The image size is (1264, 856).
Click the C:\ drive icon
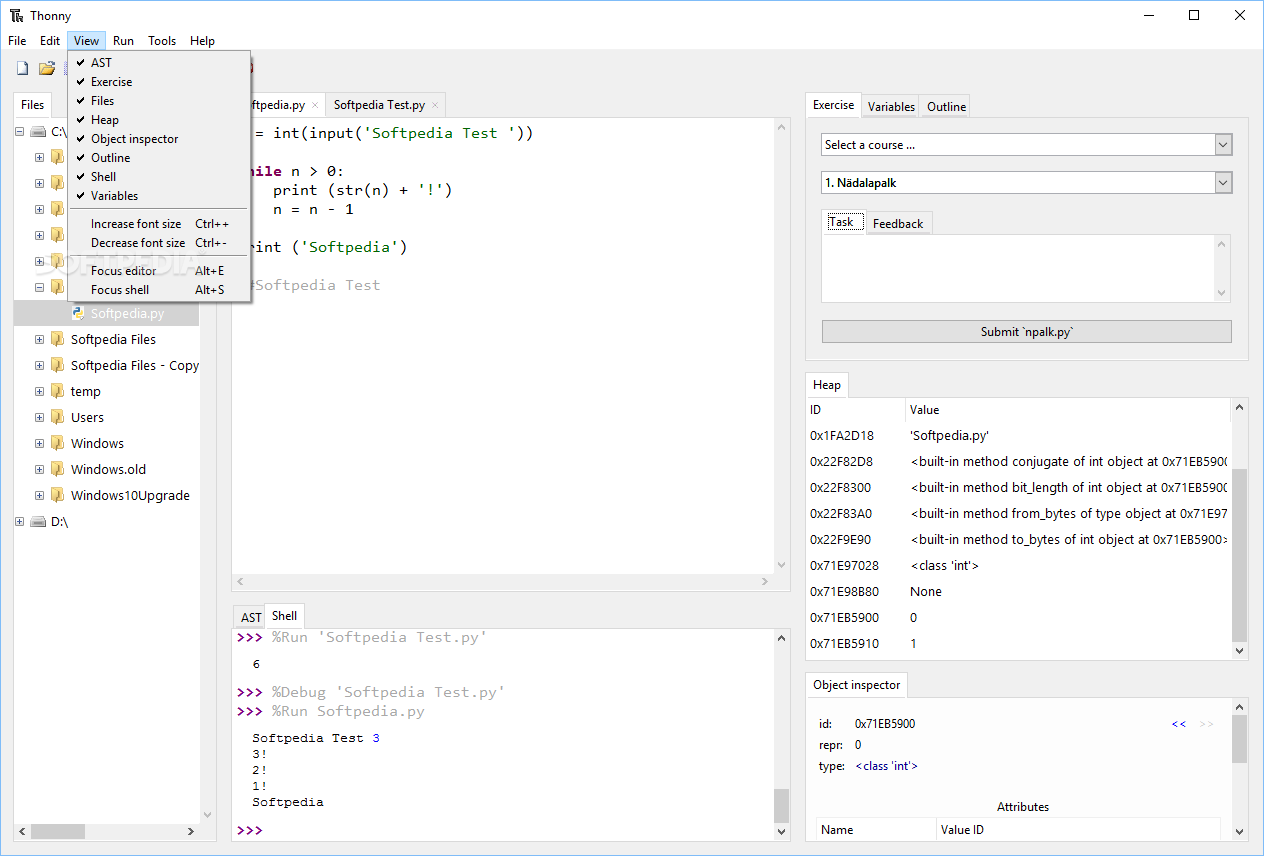pos(38,131)
